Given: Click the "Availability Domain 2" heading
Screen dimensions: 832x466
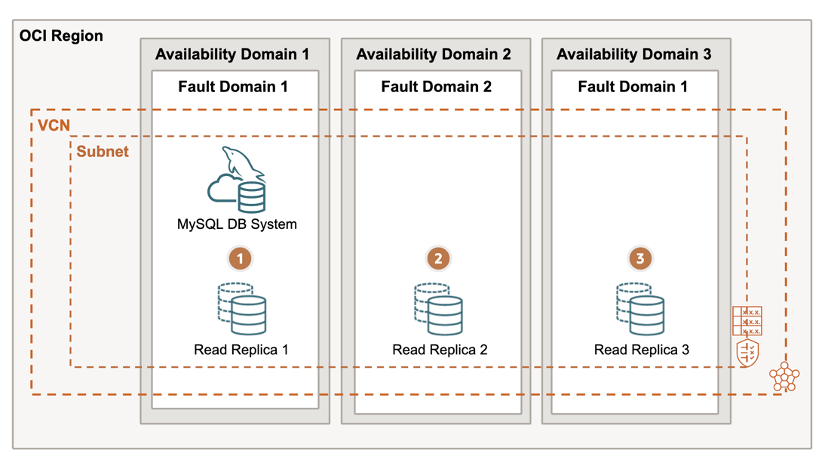Looking at the screenshot, I should pyautogui.click(x=434, y=54).
